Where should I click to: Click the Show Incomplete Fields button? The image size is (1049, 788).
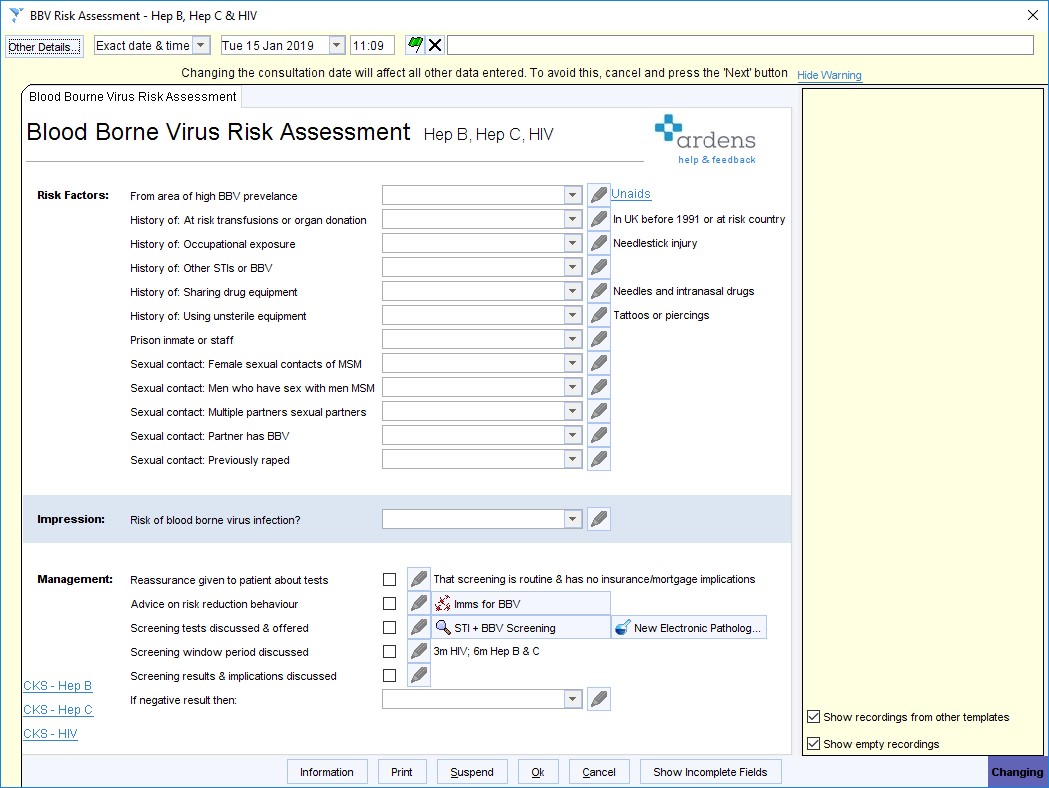[710, 771]
